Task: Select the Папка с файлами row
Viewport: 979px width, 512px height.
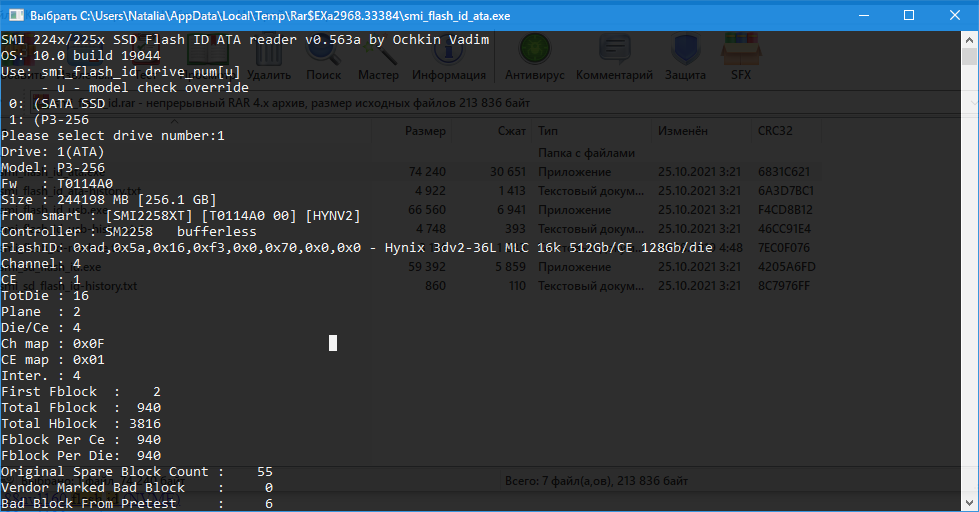Action: tap(586, 153)
